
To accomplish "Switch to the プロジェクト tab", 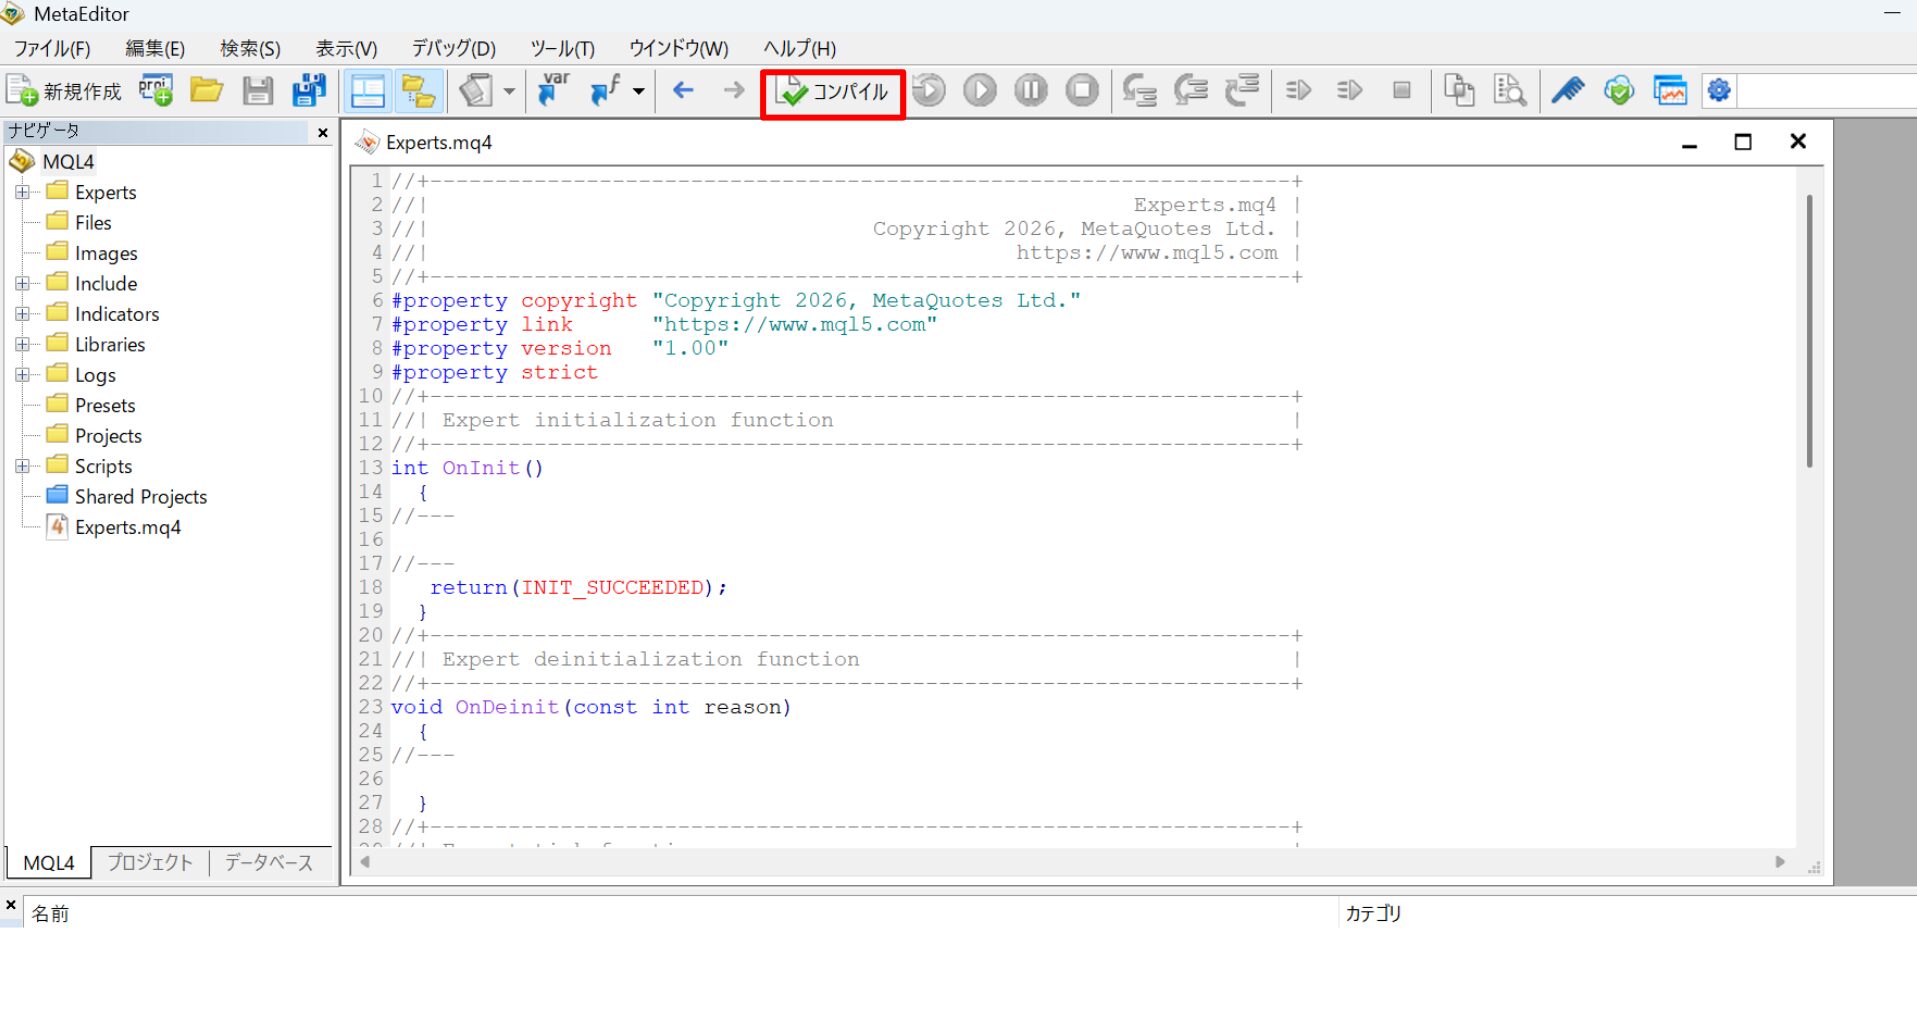I will point(150,862).
